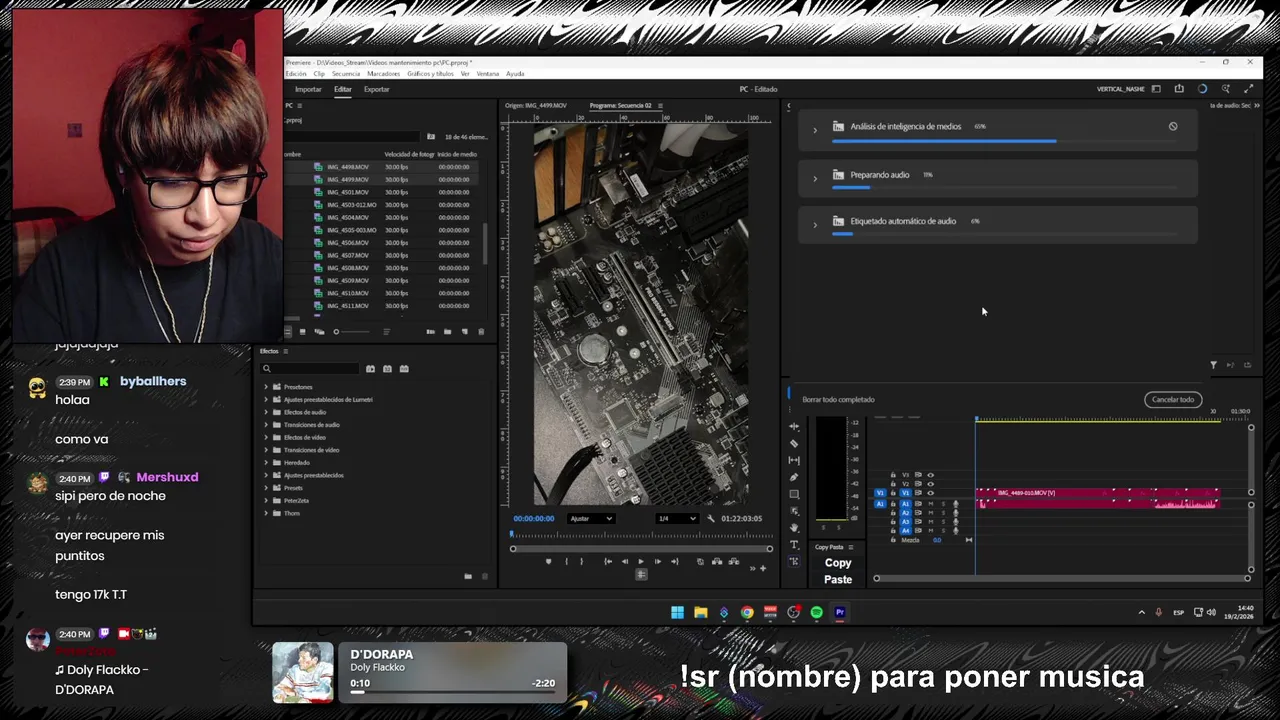Open the Secuencia menu
Image resolution: width=1280 pixels, height=720 pixels.
point(345,74)
